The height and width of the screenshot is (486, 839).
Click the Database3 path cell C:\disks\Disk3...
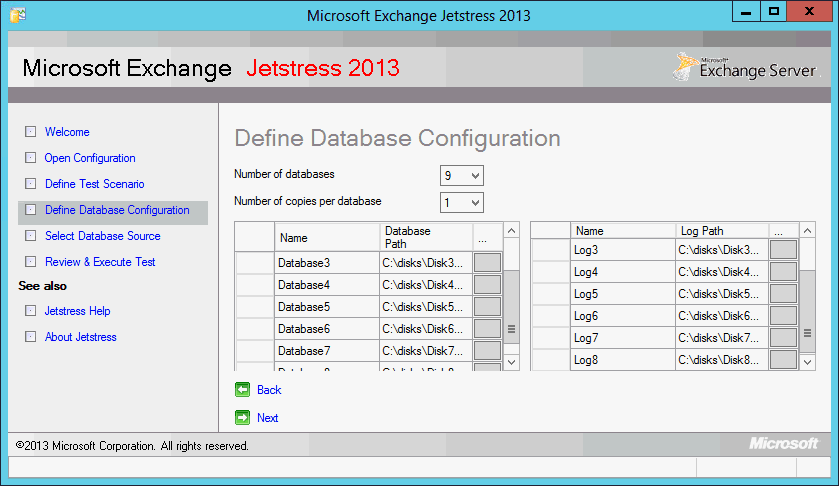coord(426,263)
